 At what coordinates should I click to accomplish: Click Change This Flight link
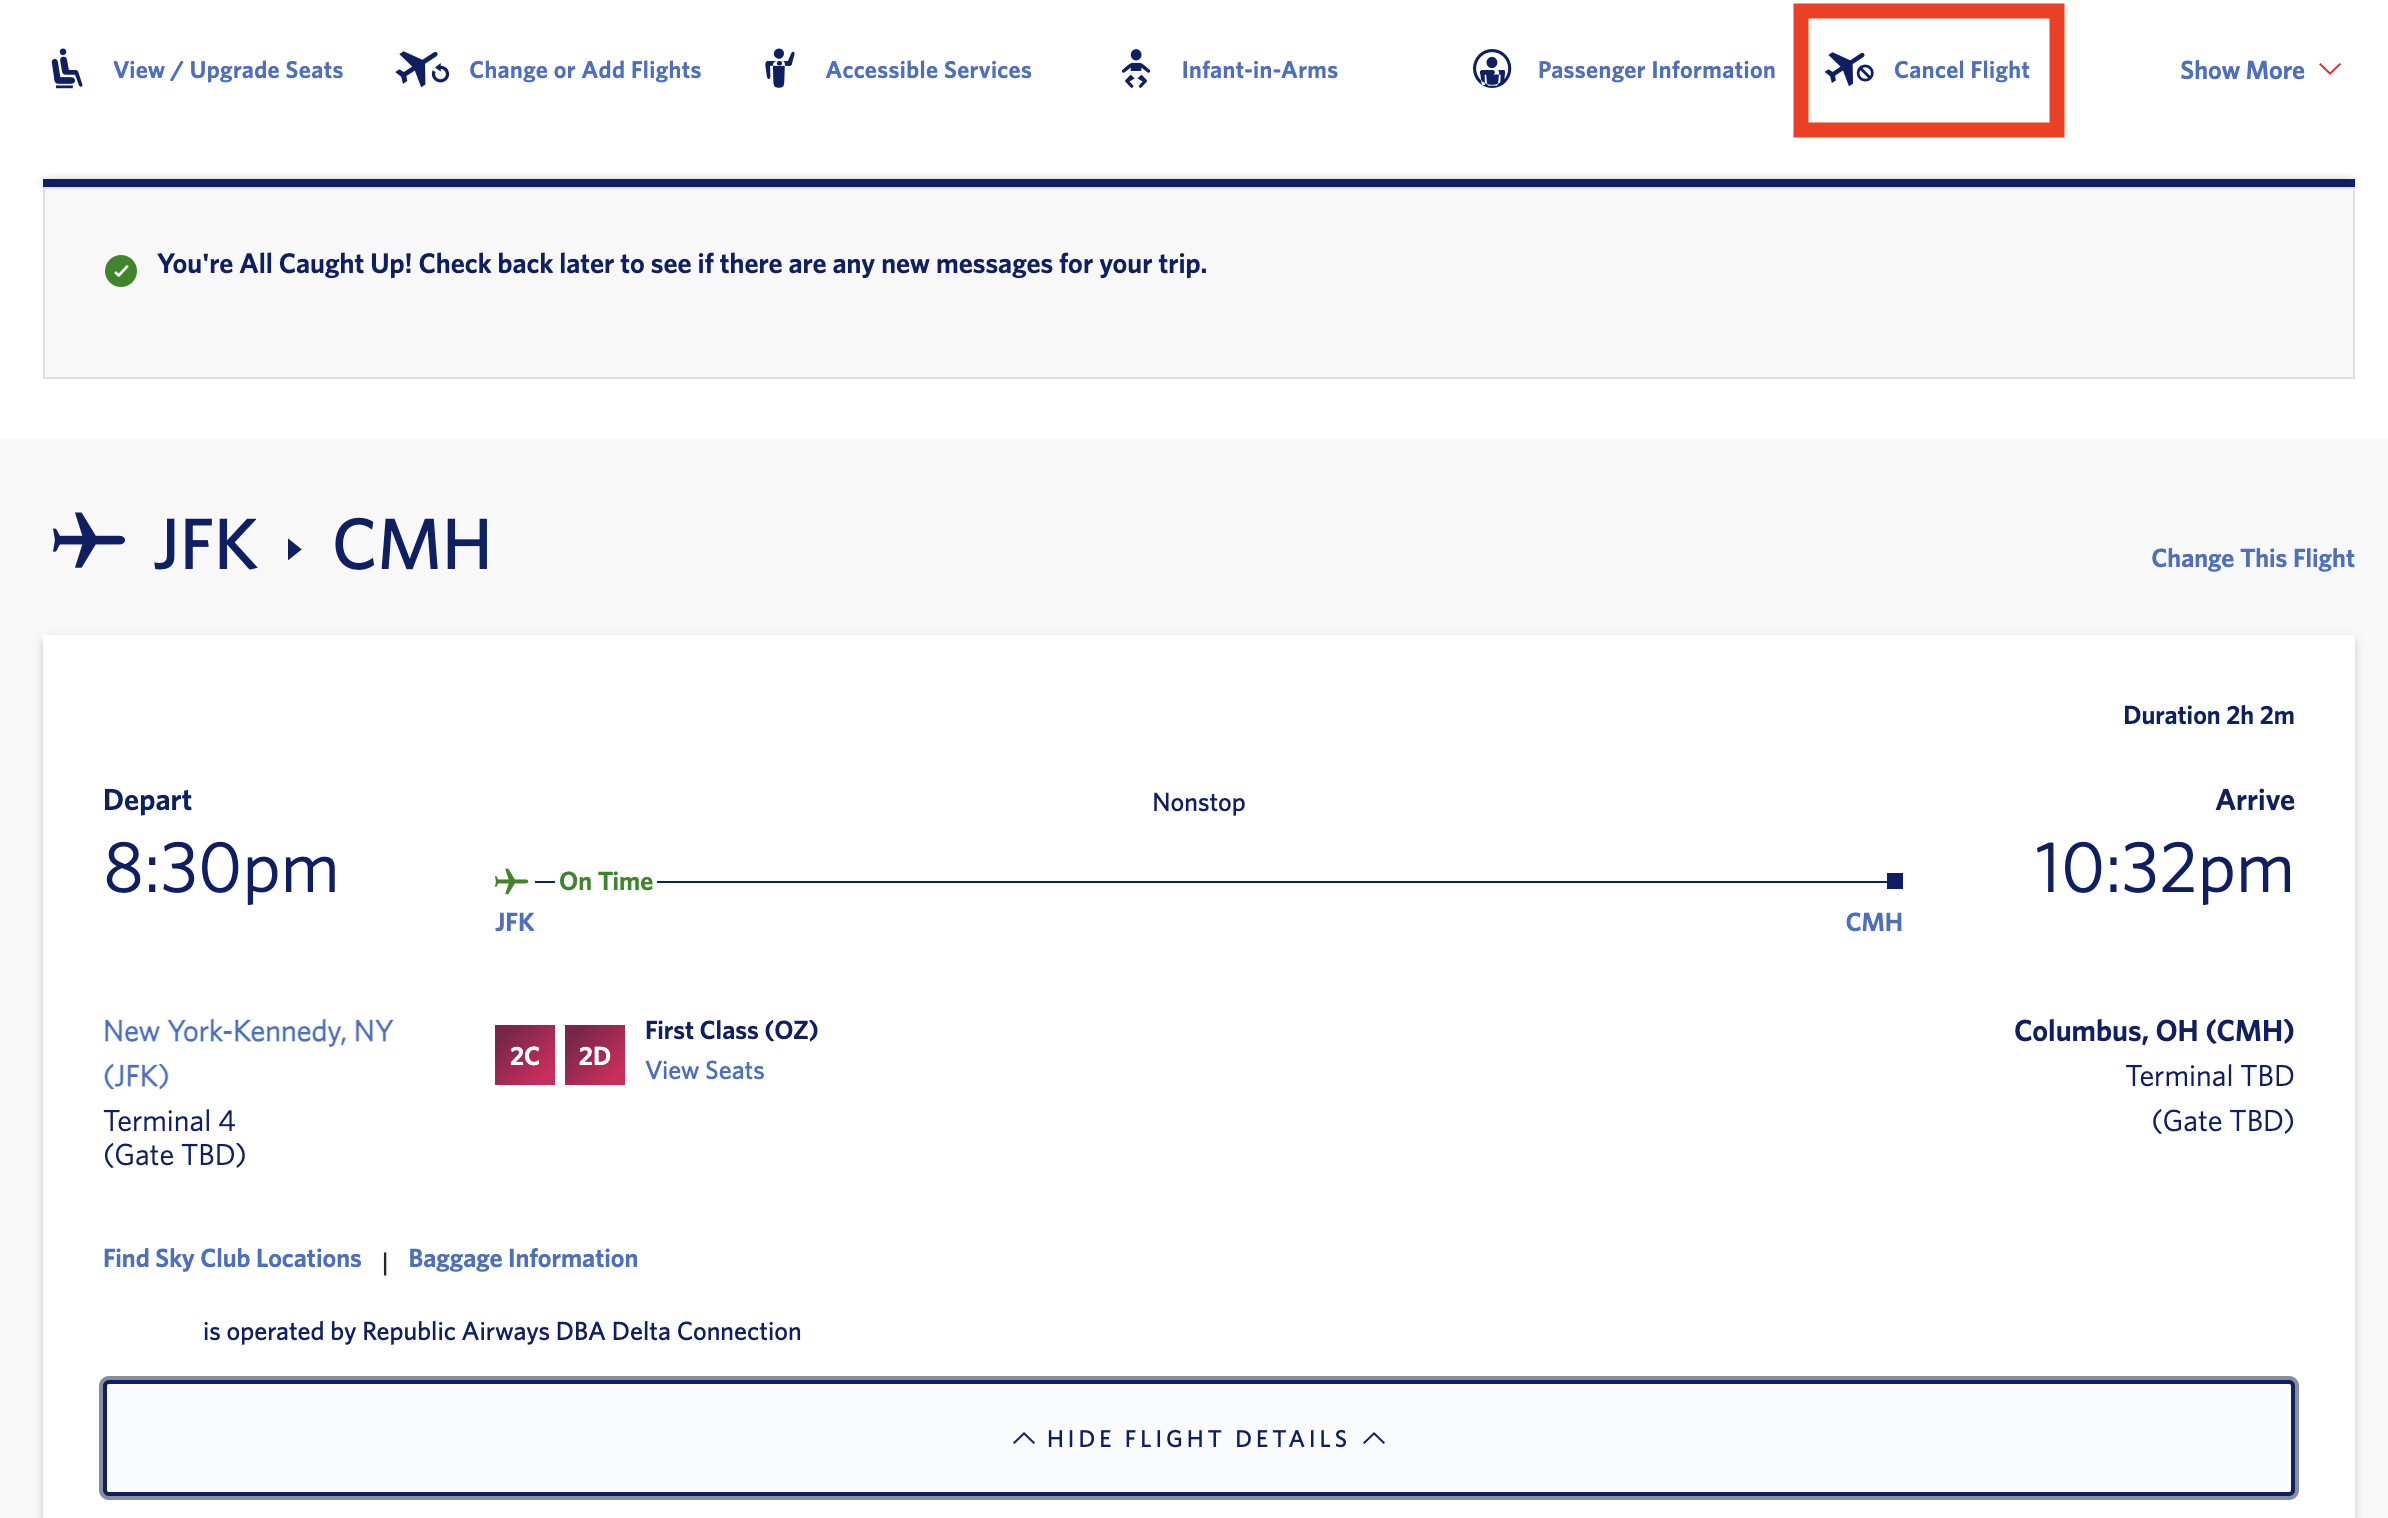2252,558
